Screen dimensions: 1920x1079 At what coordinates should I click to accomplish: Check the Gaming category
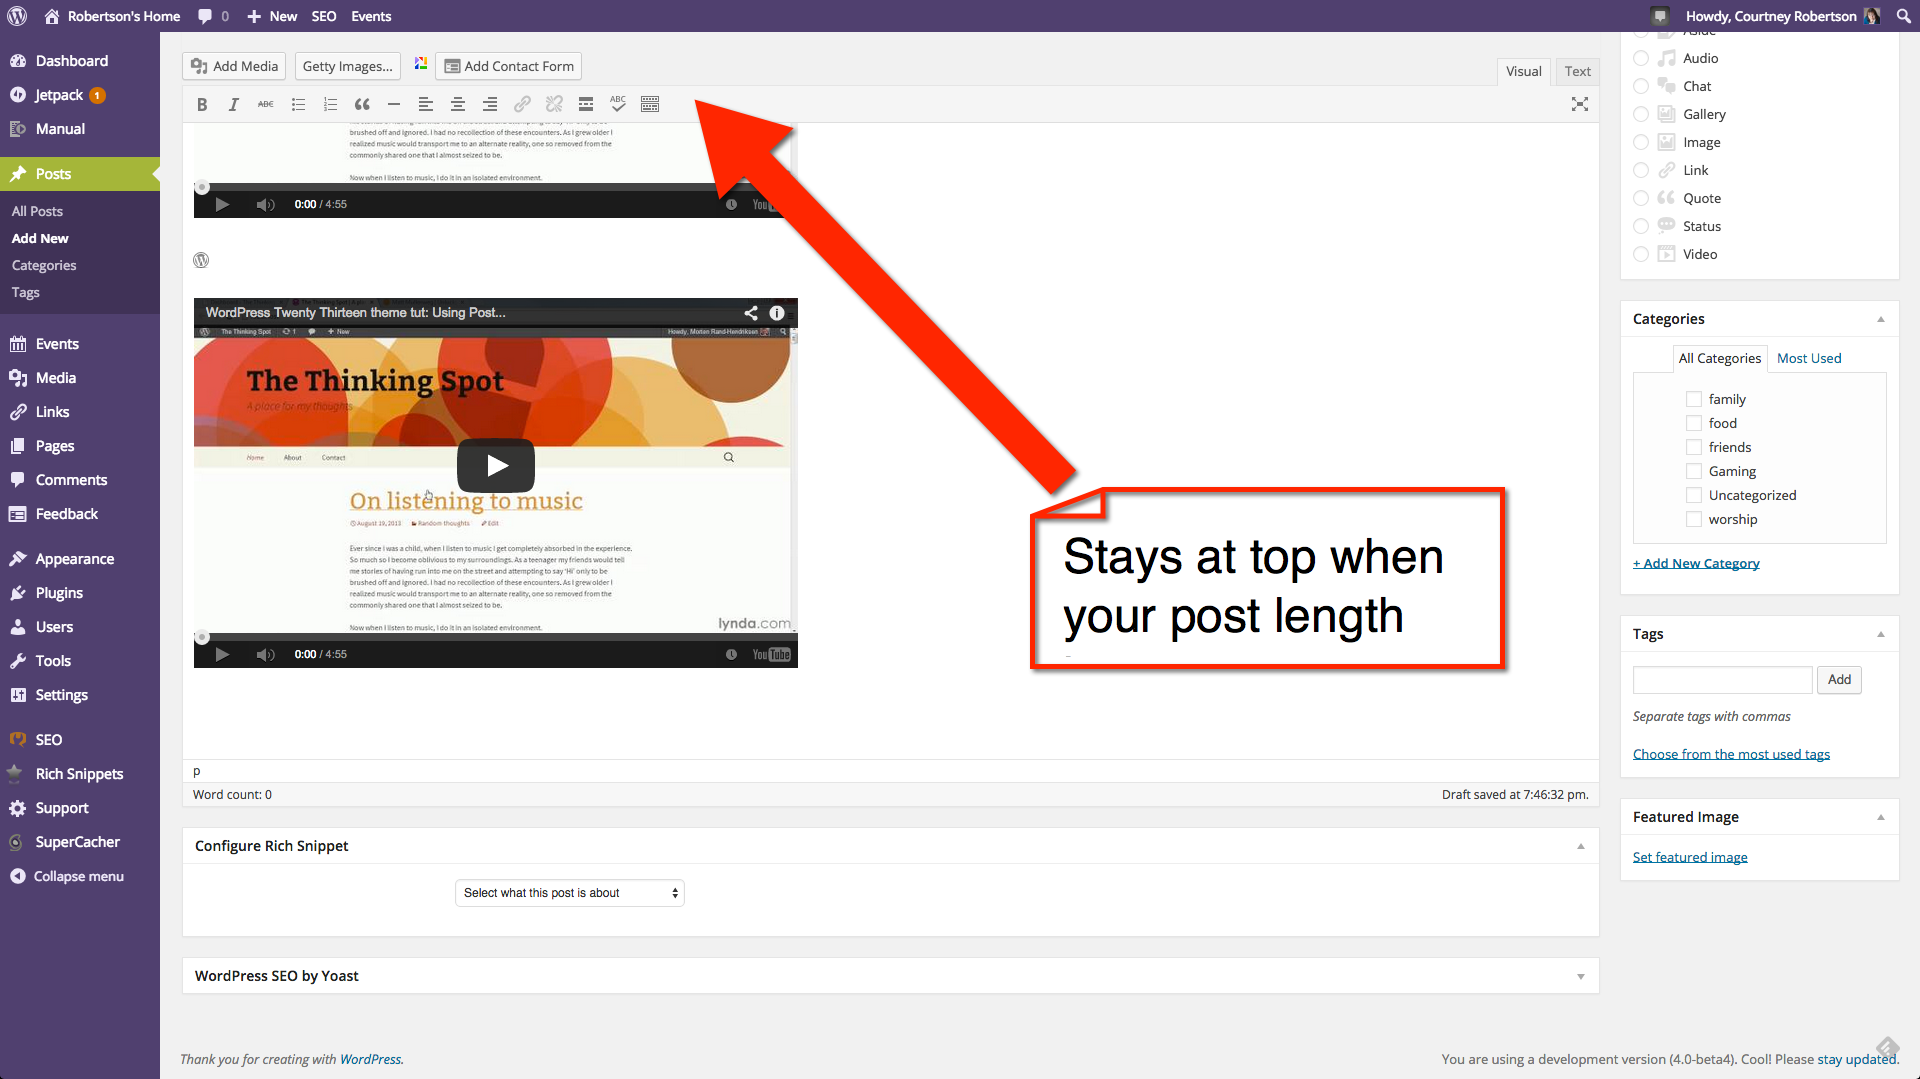coord(1694,471)
